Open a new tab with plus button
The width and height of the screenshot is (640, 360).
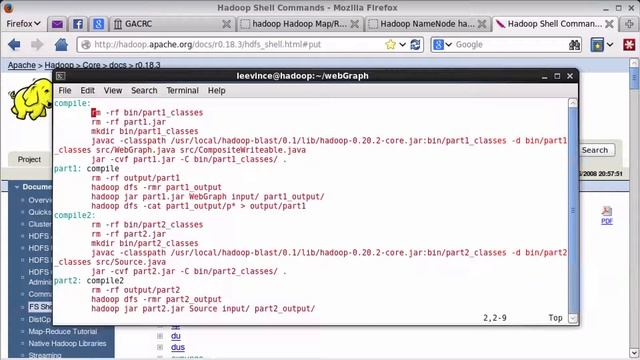pos(629,24)
